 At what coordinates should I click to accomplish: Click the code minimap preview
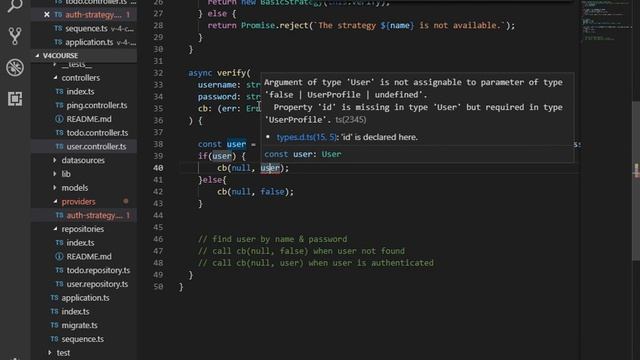[607, 20]
